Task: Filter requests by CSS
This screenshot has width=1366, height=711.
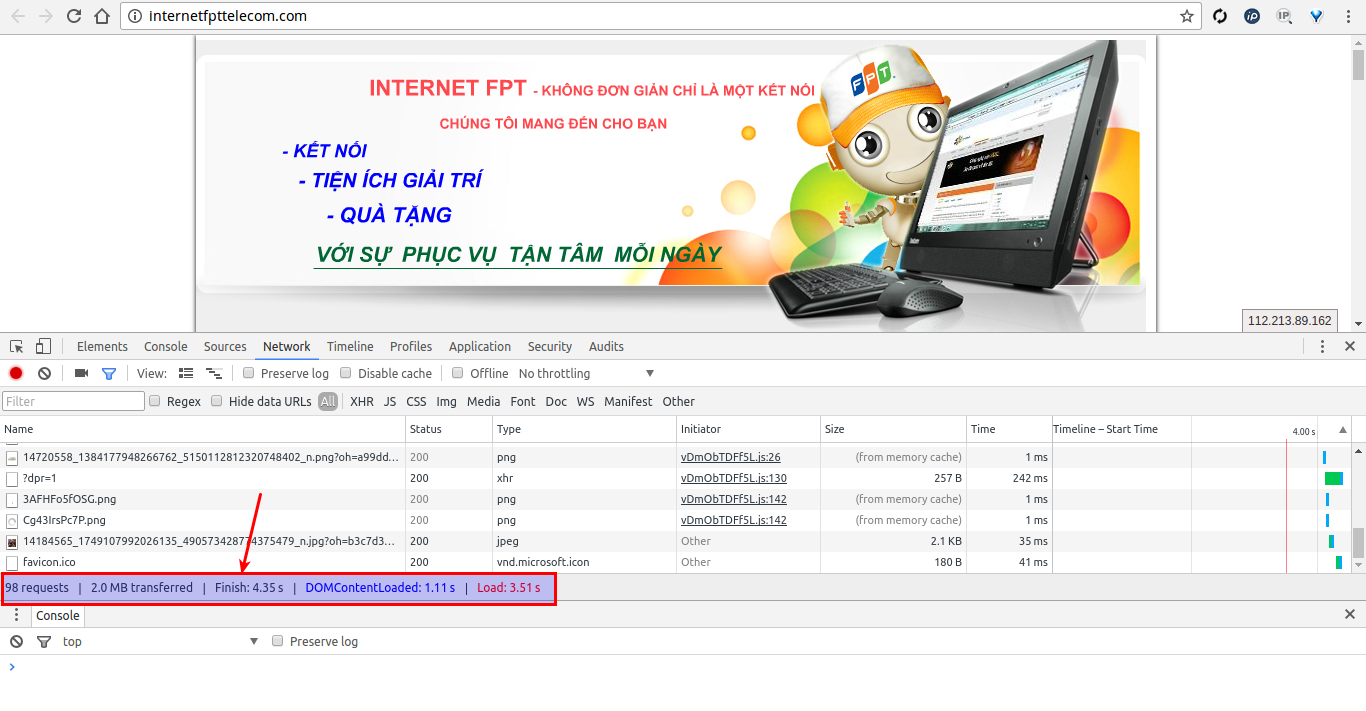Action: [416, 401]
